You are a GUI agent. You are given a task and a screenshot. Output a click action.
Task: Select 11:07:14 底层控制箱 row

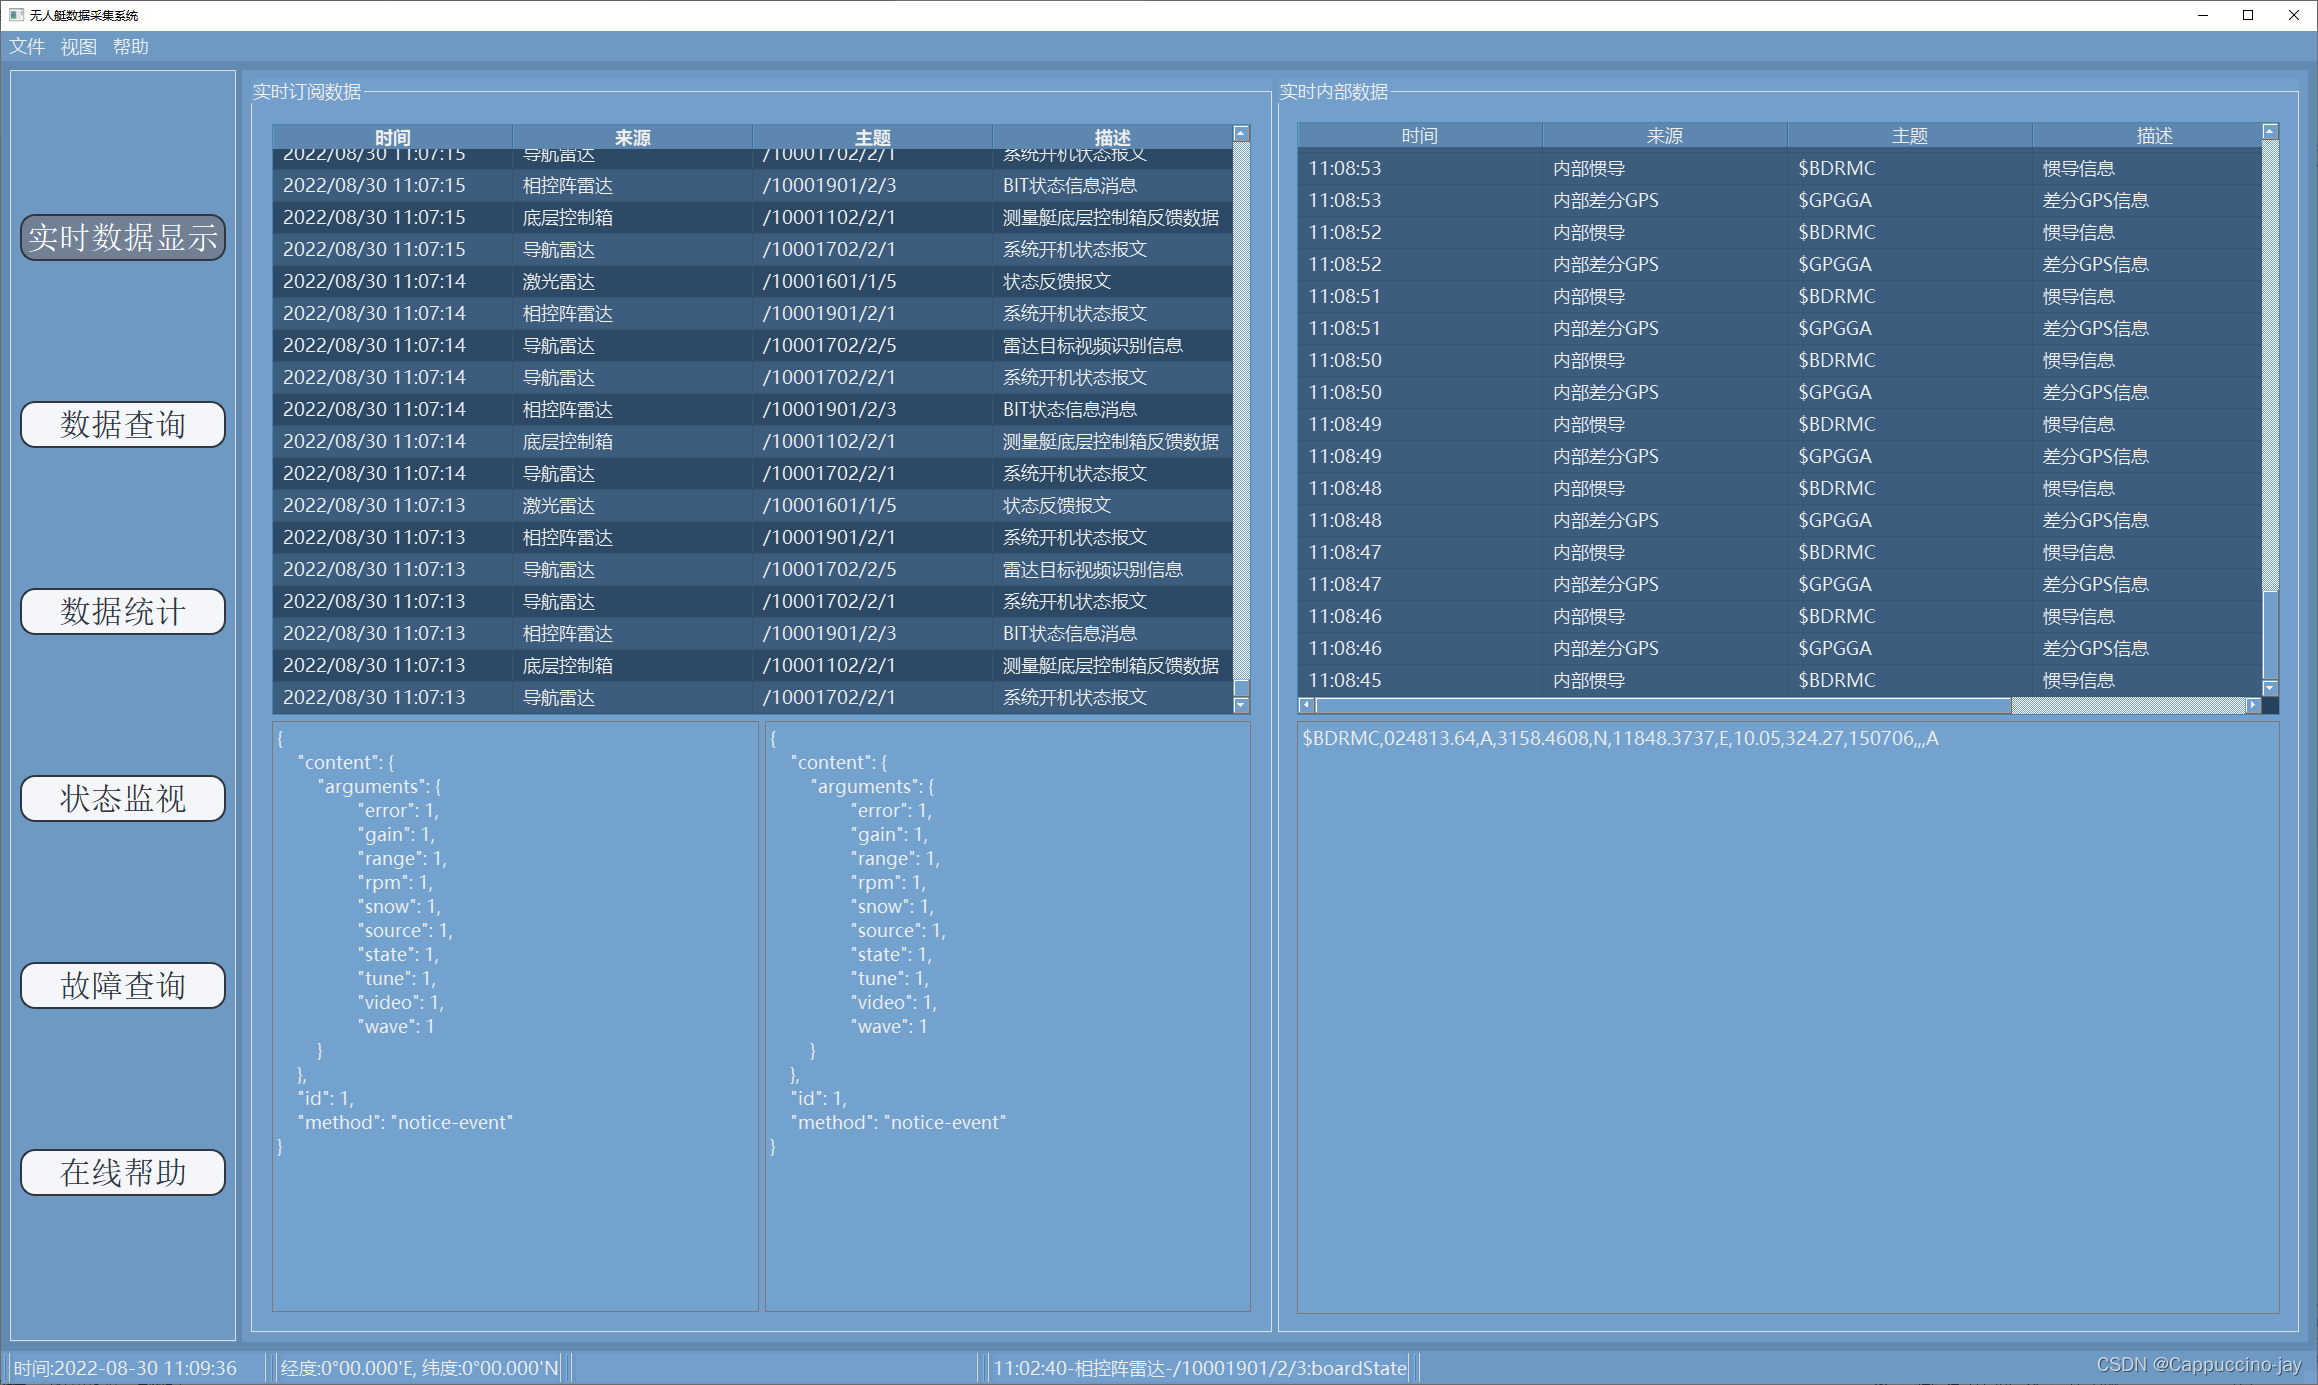click(x=752, y=442)
